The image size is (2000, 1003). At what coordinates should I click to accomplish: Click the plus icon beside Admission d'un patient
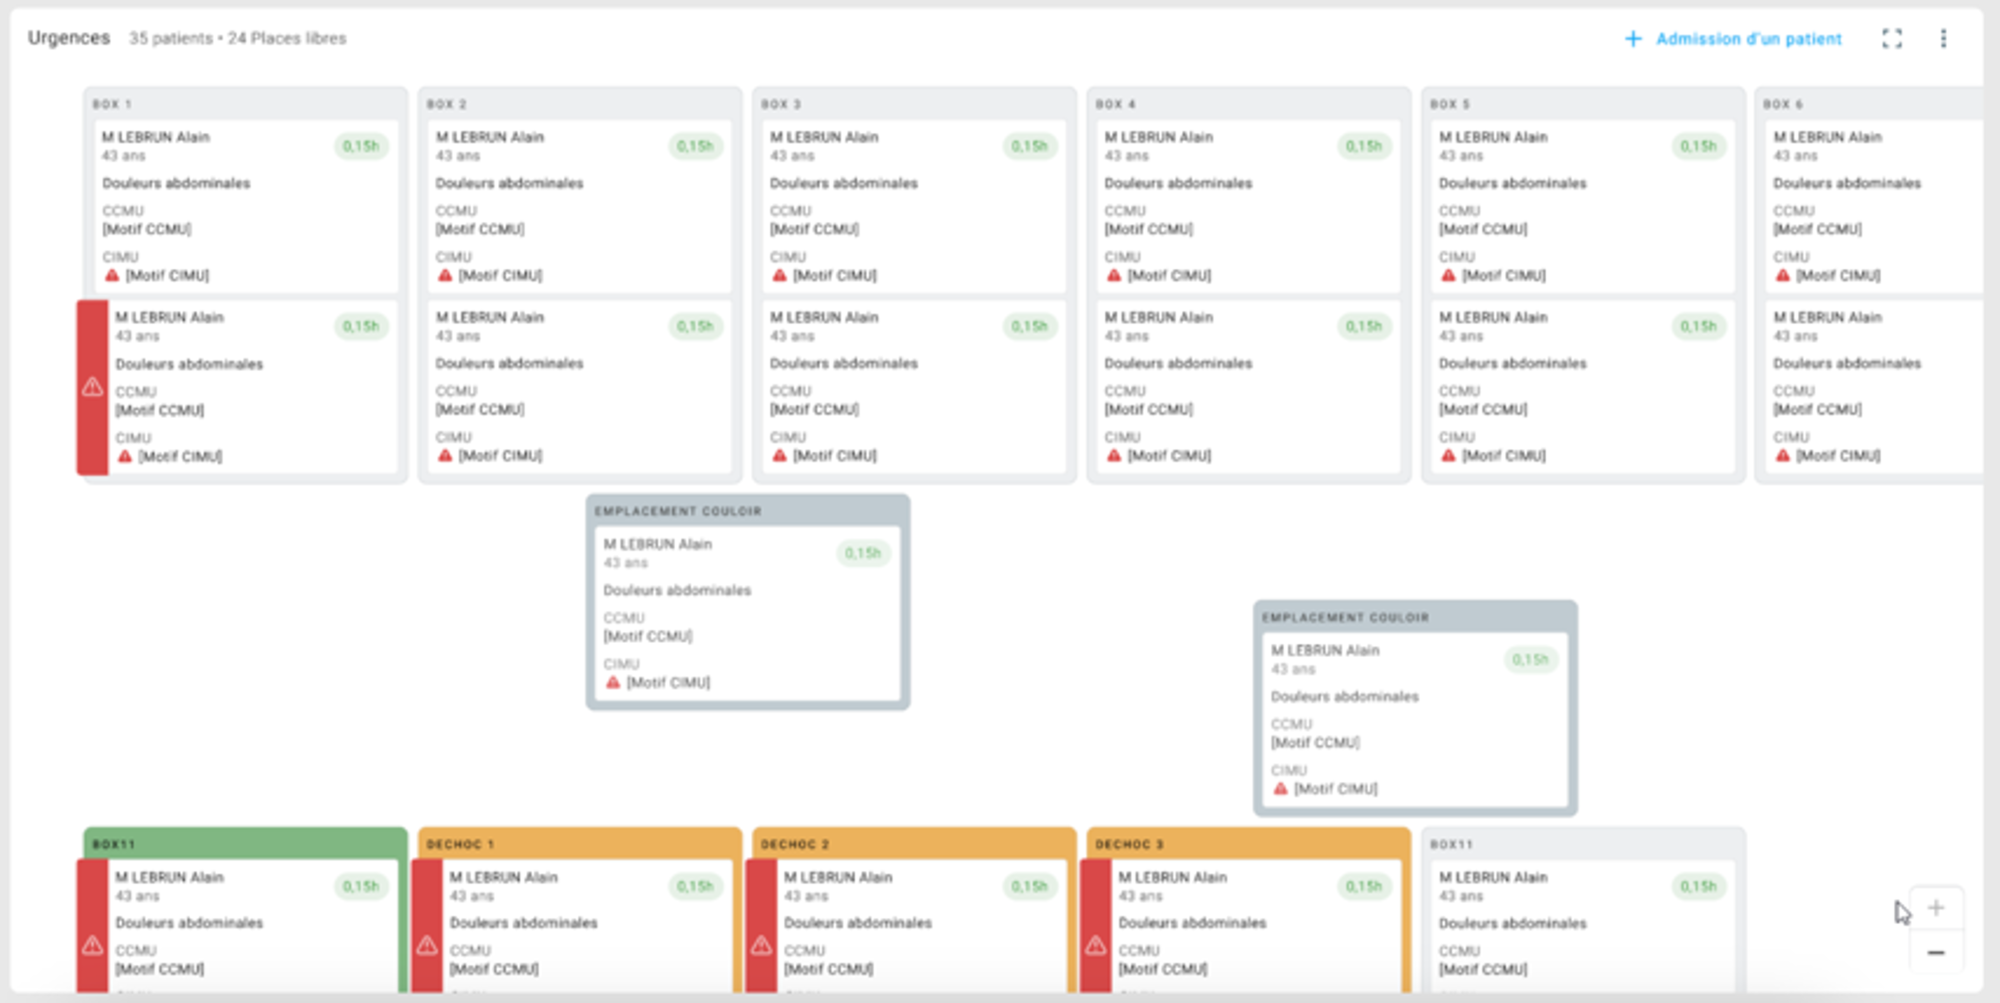[x=1633, y=39]
